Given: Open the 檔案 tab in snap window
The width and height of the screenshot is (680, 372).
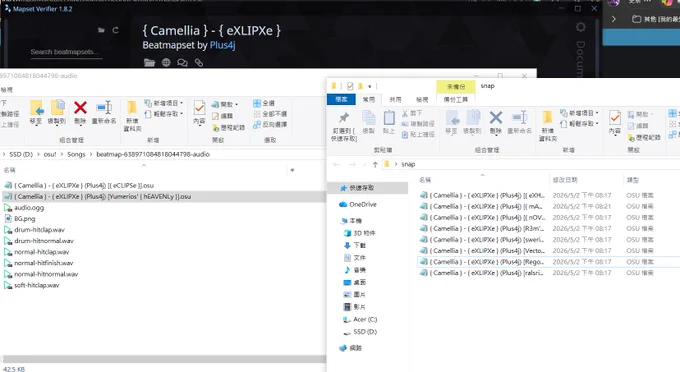Looking at the screenshot, I should pyautogui.click(x=341, y=99).
